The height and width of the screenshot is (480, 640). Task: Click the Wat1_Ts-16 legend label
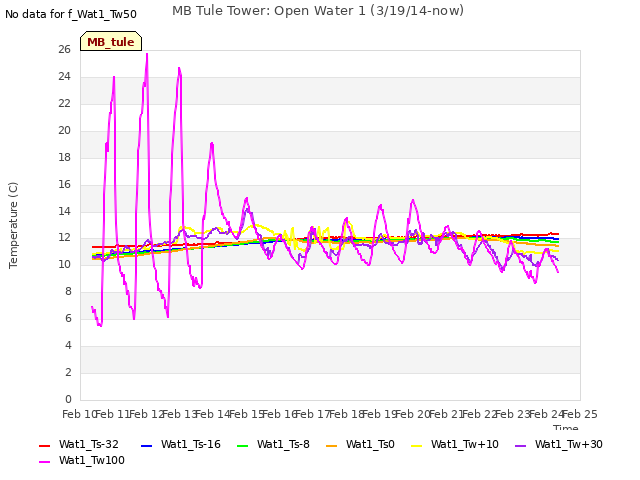[x=191, y=444]
